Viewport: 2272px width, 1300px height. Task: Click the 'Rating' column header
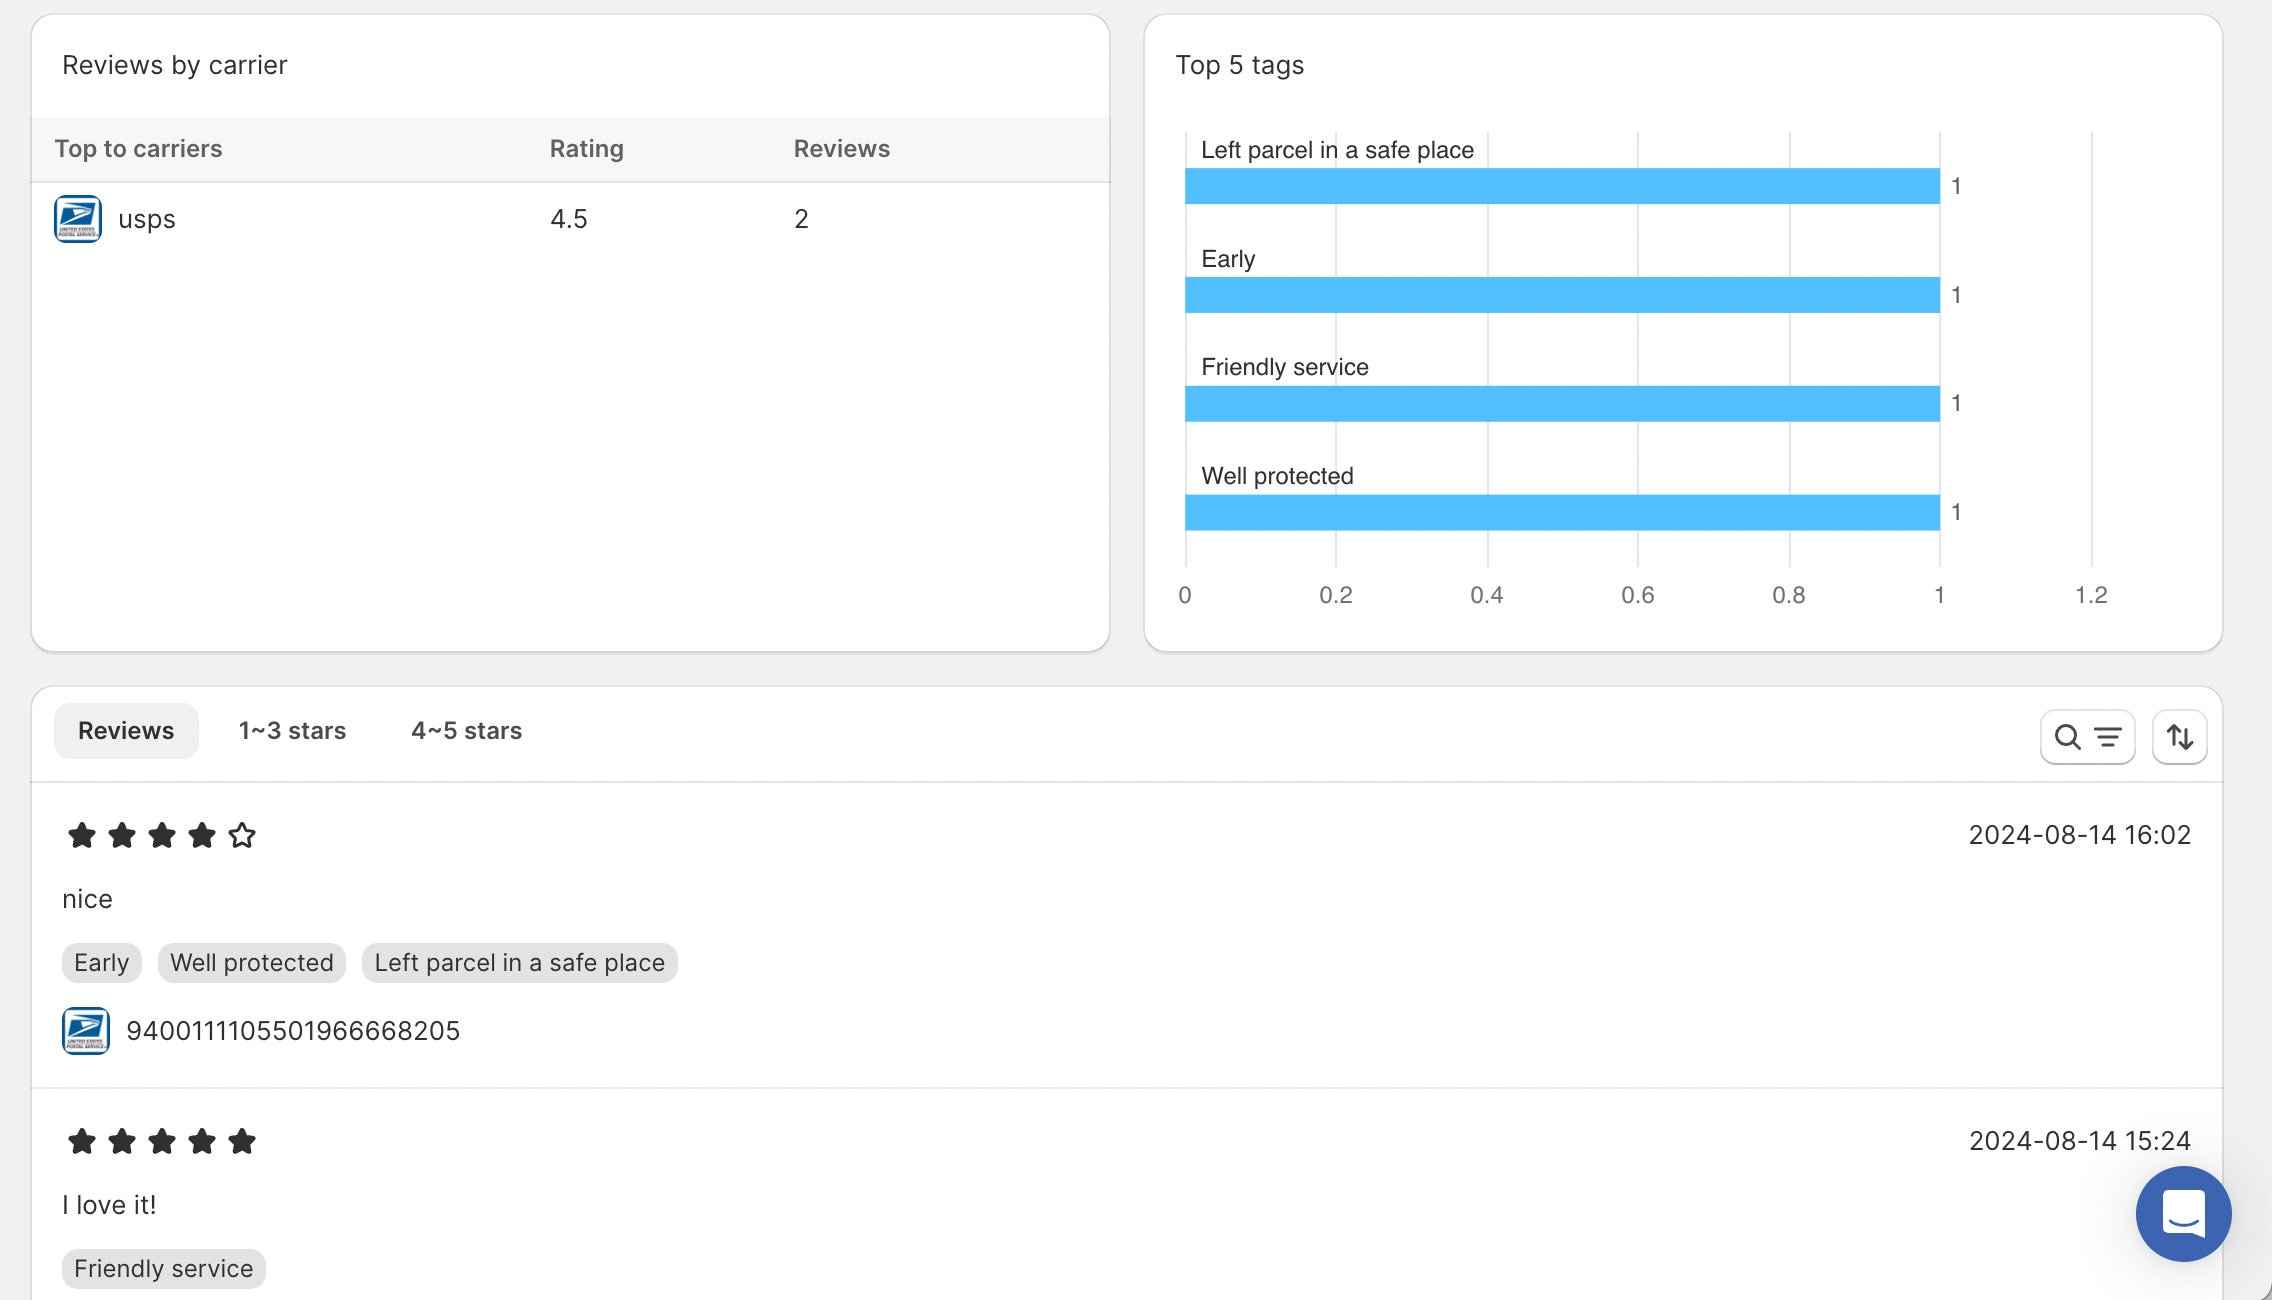point(587,149)
